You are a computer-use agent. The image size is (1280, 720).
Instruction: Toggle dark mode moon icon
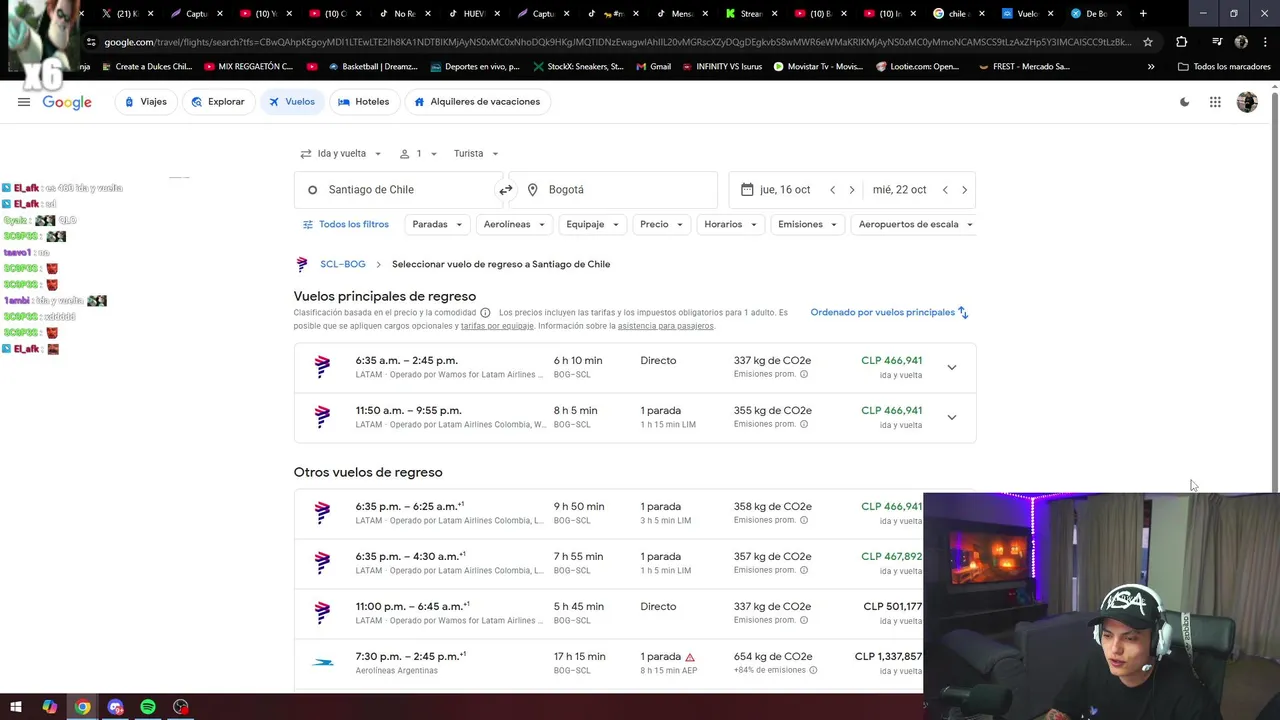1185,102
